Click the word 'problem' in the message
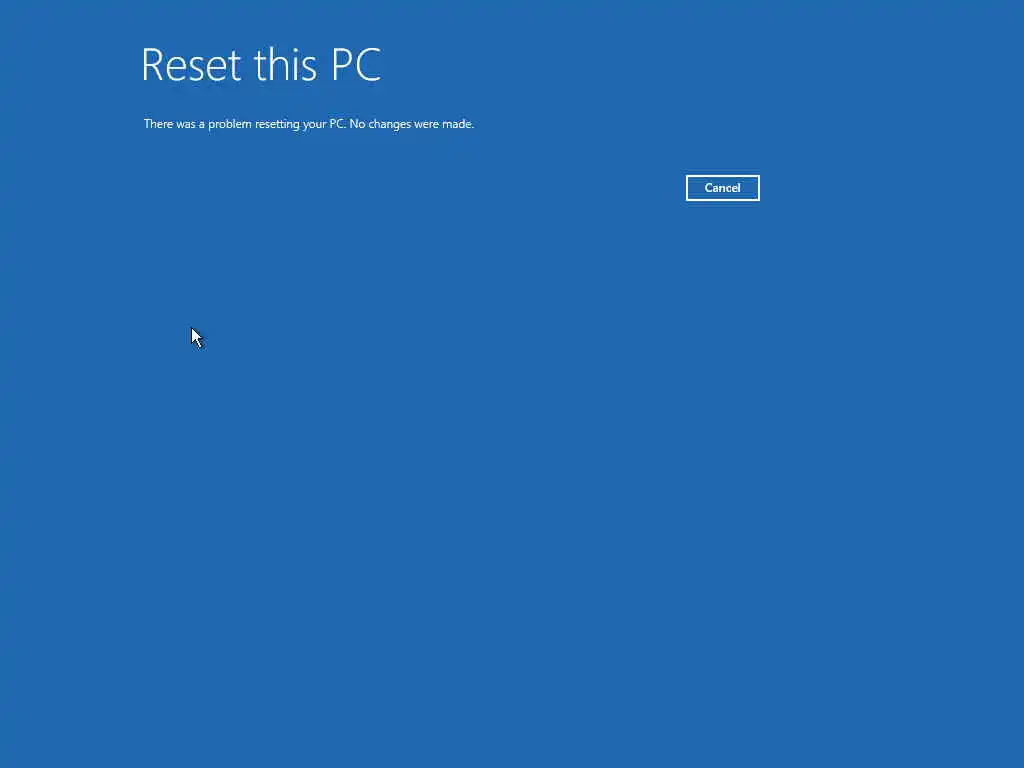 (x=230, y=124)
